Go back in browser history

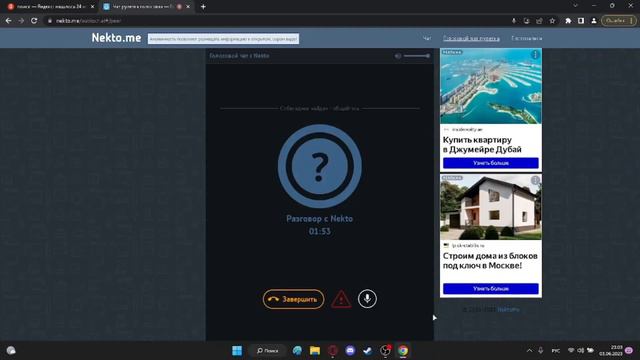tap(9, 20)
